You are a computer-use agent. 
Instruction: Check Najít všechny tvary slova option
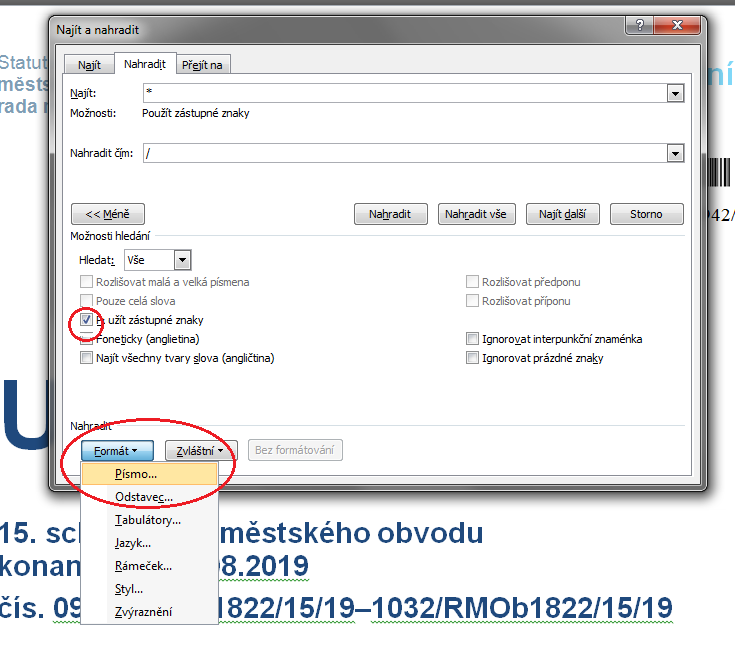[86, 358]
